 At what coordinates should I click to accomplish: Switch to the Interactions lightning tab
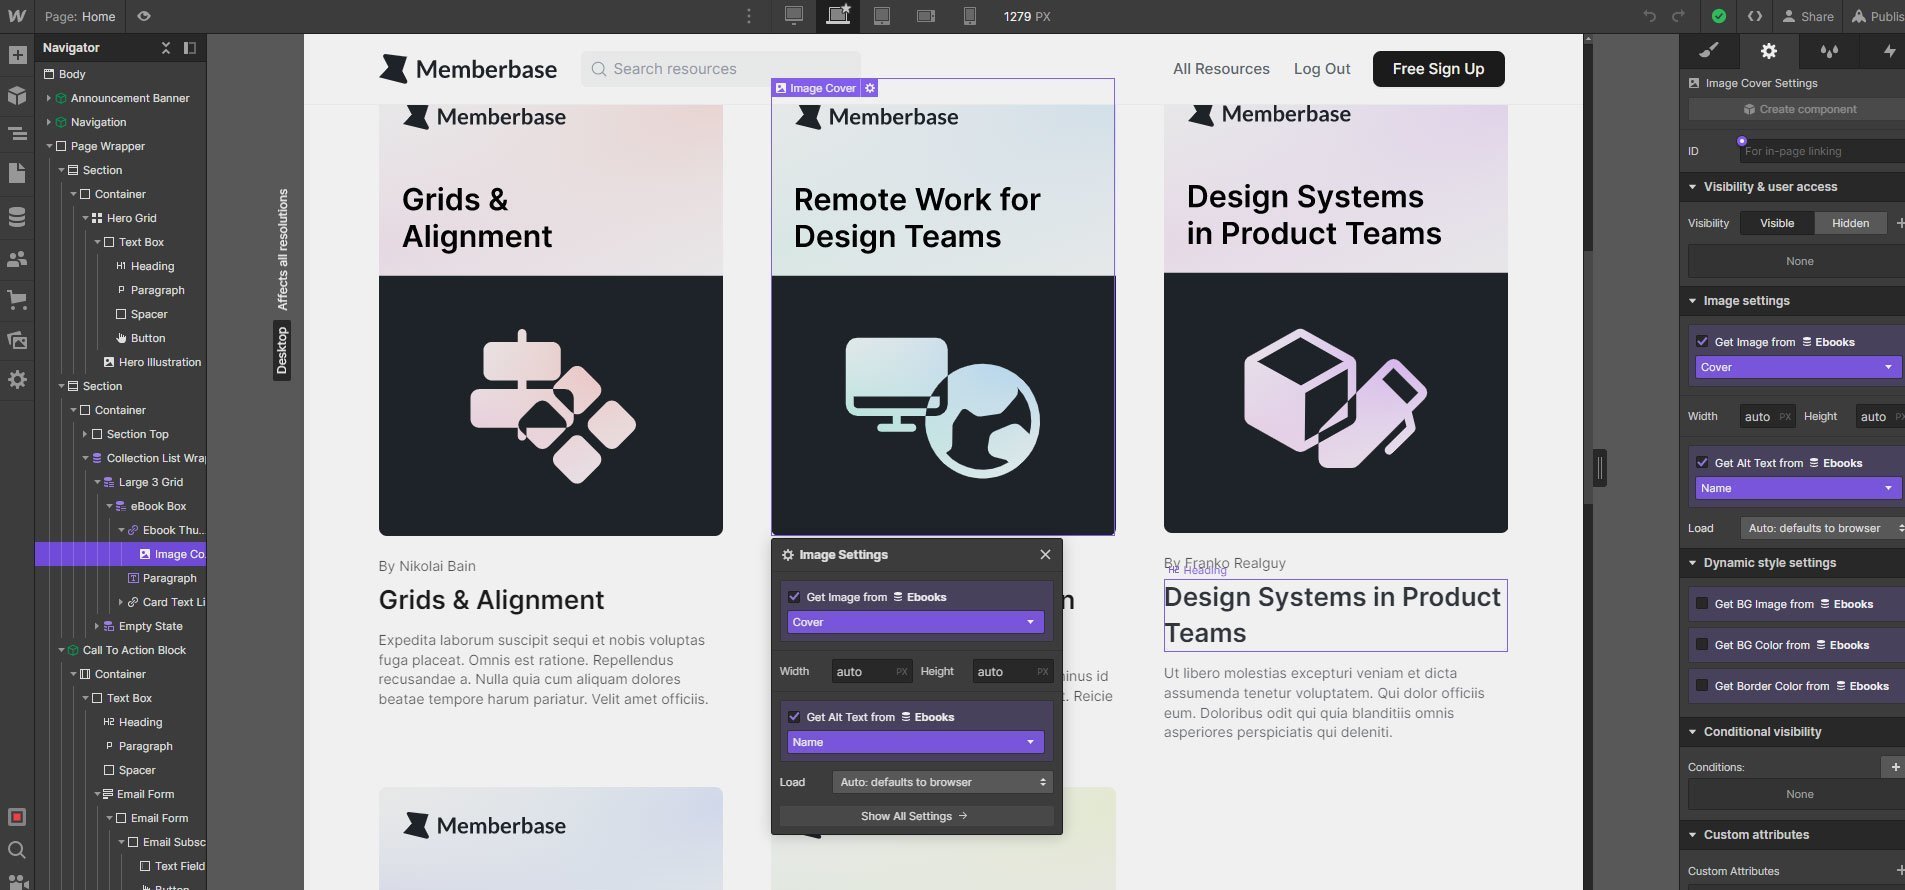(1888, 51)
